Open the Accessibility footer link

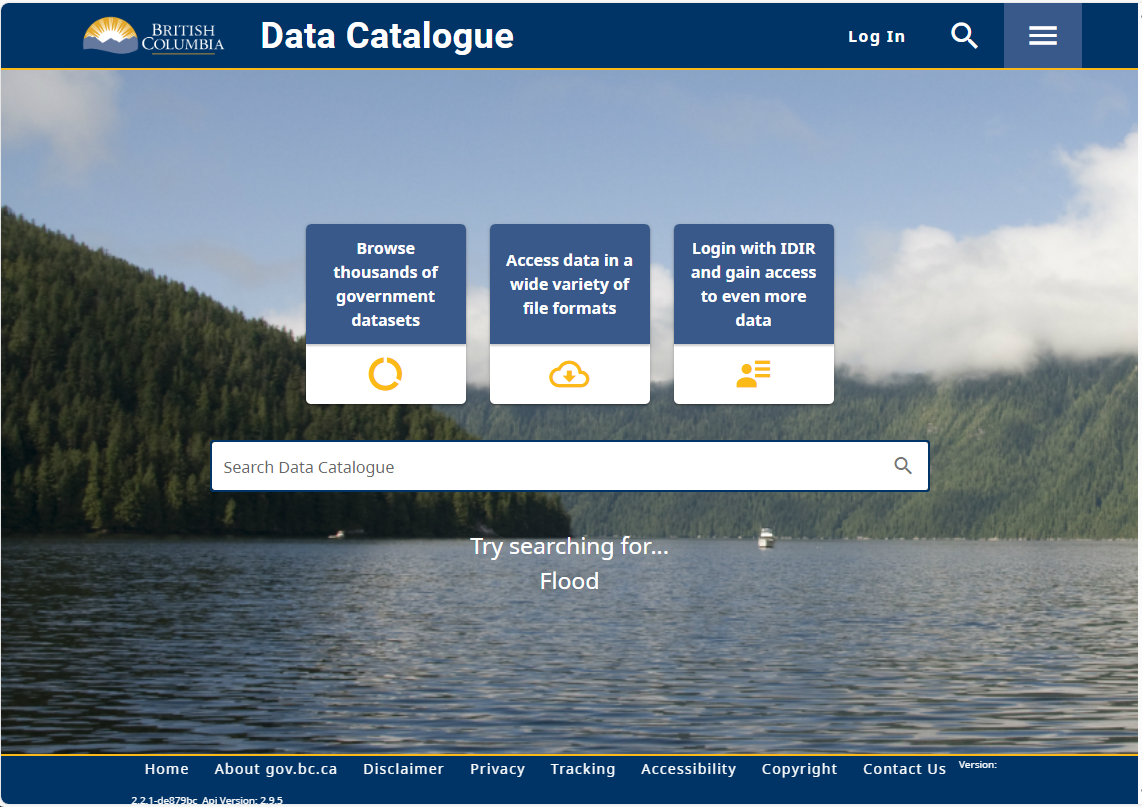pyautogui.click(x=688, y=769)
